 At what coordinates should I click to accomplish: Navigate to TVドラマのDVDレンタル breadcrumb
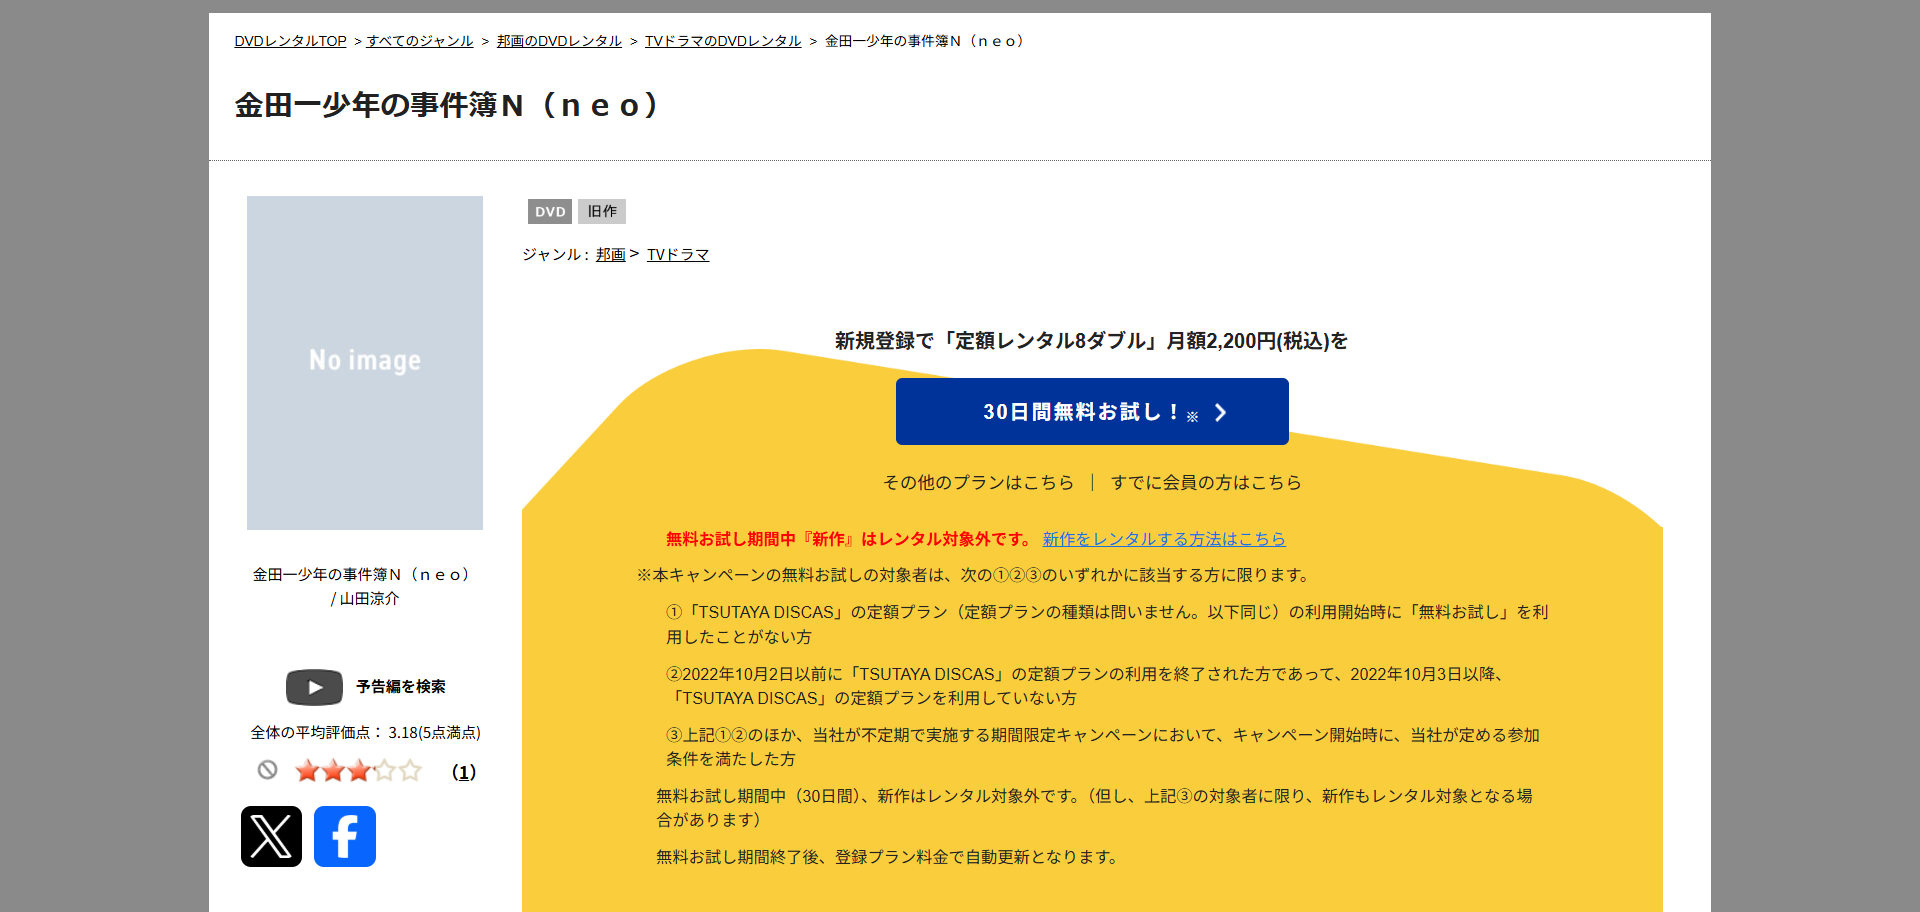tap(723, 41)
